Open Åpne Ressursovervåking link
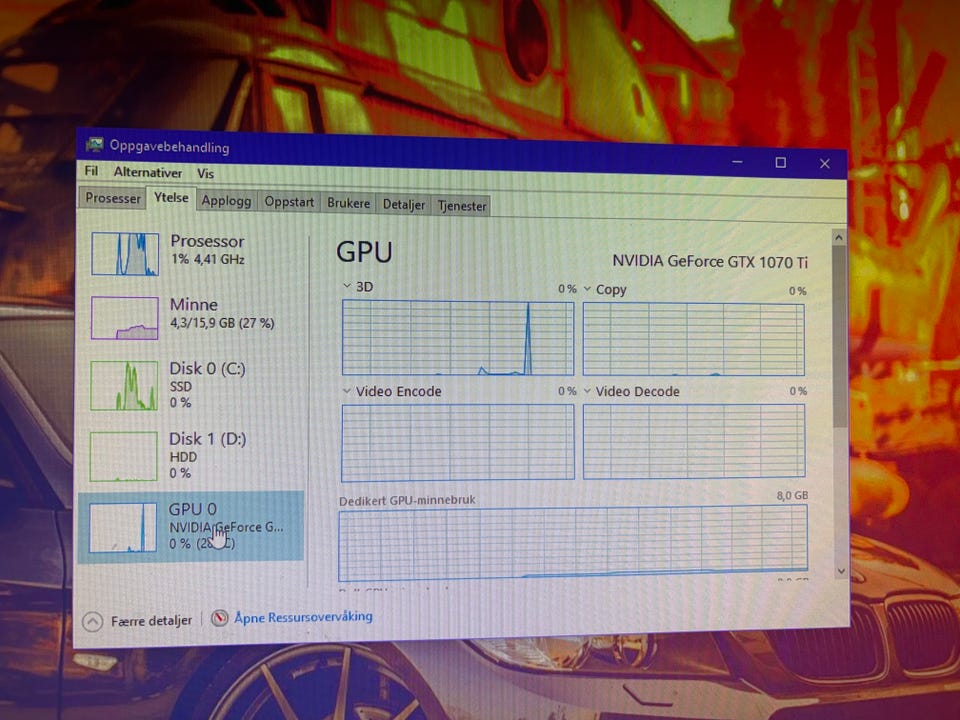 click(304, 617)
